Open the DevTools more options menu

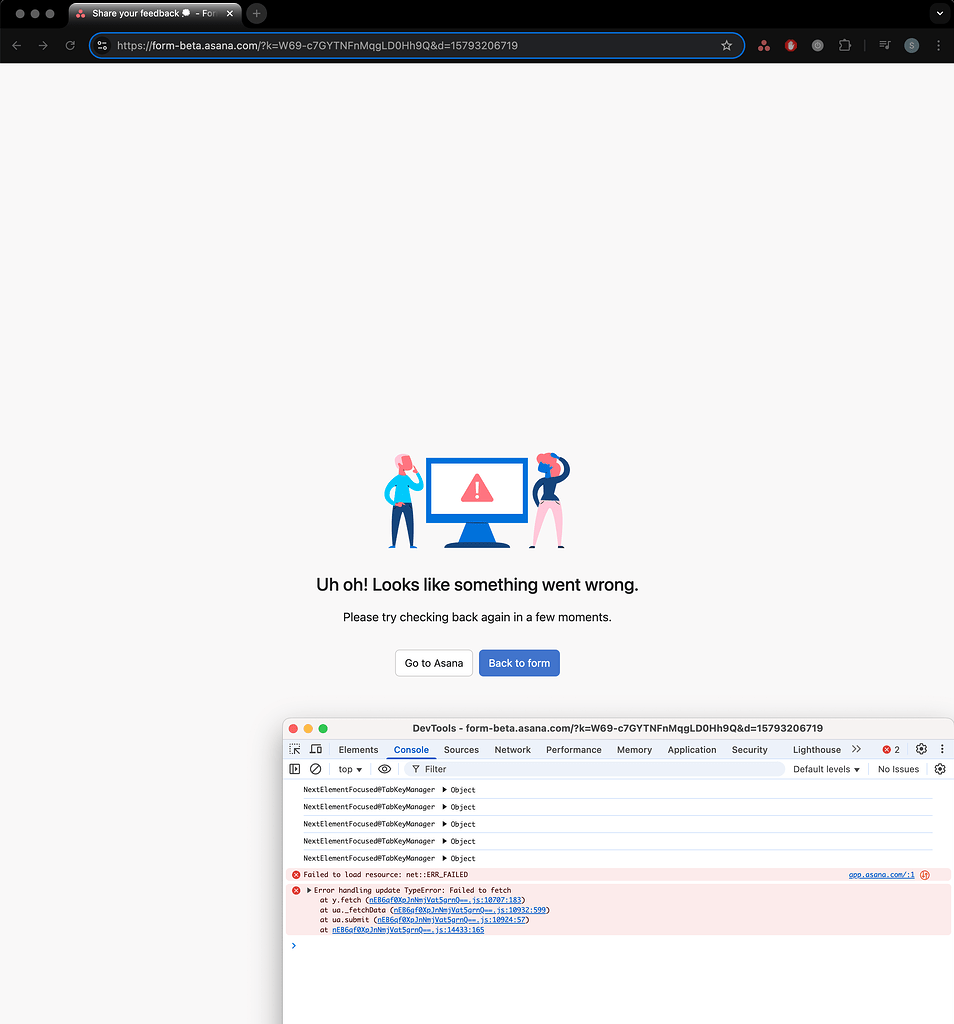(x=941, y=749)
